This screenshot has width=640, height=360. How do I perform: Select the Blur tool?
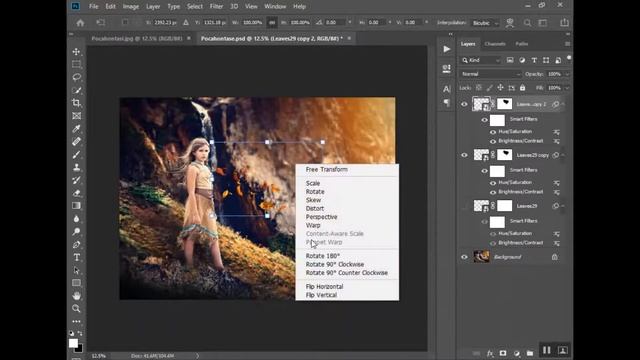pyautogui.click(x=76, y=219)
